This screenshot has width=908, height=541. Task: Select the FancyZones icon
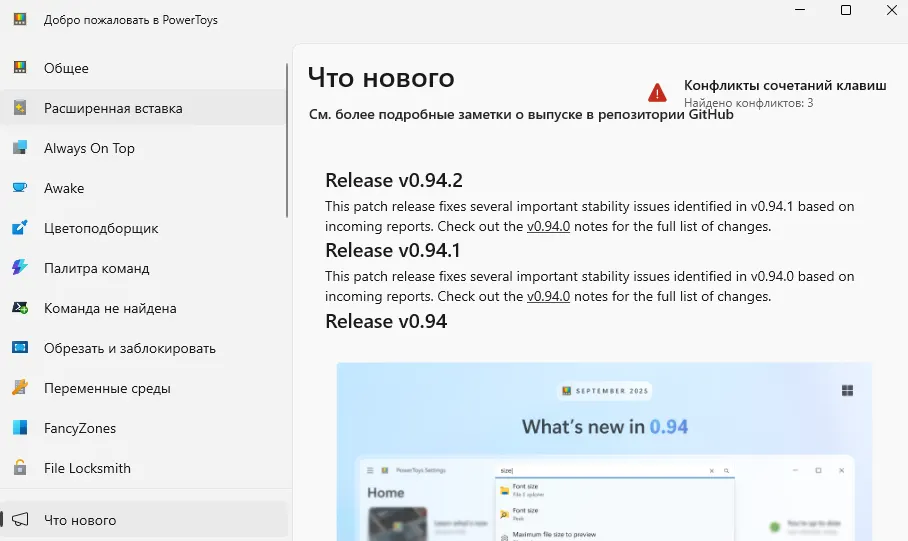19,428
